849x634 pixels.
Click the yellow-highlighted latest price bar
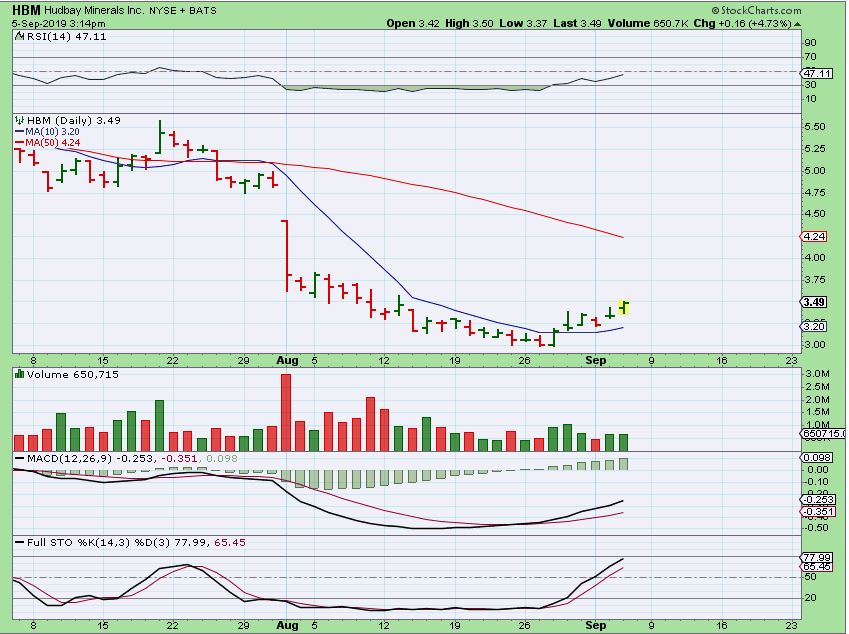coord(624,307)
